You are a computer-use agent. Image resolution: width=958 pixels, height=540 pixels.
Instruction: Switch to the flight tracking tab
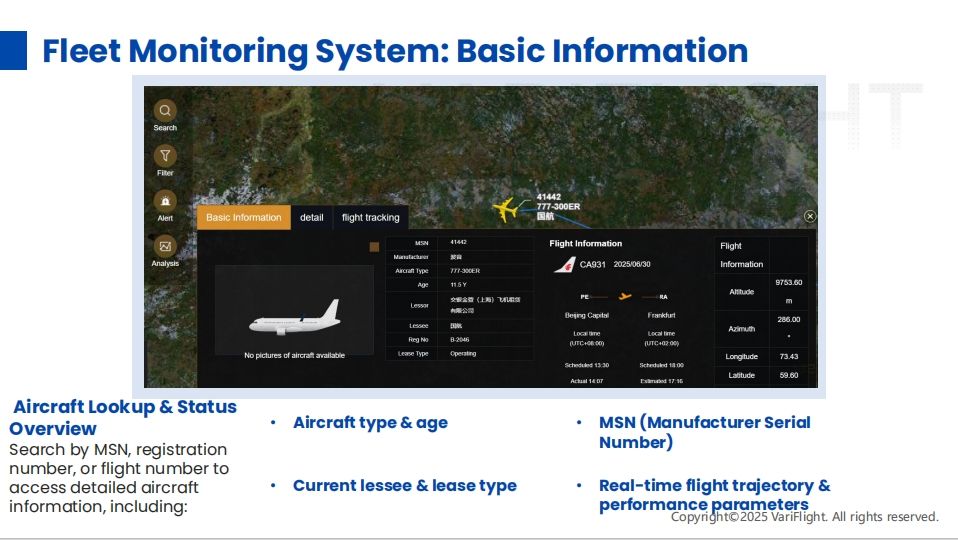click(370, 217)
